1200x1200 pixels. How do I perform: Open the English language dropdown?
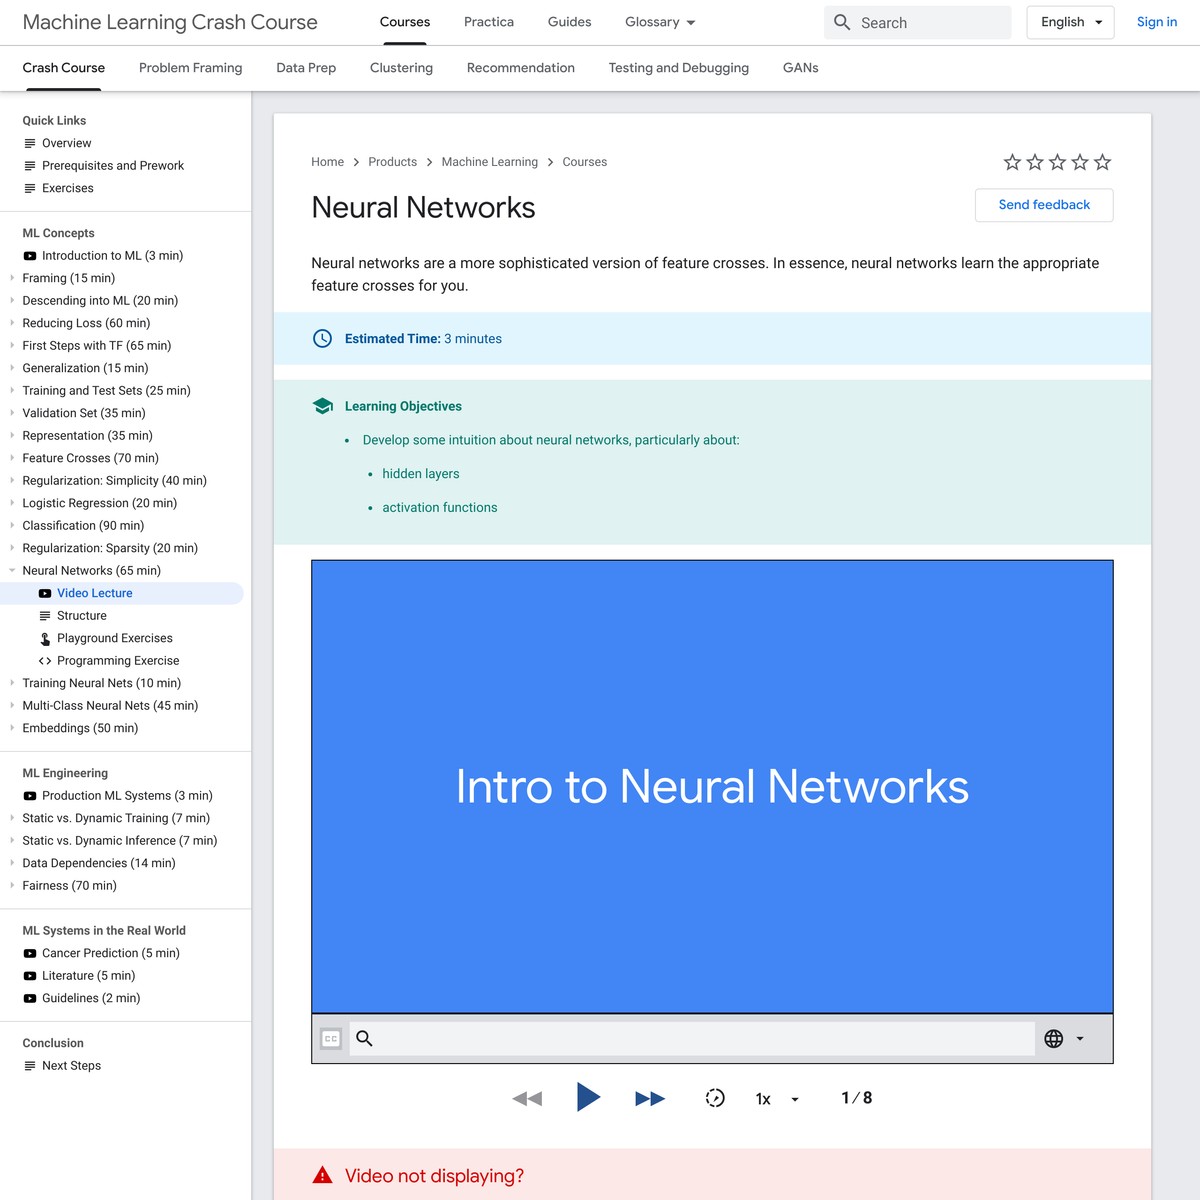tap(1070, 22)
